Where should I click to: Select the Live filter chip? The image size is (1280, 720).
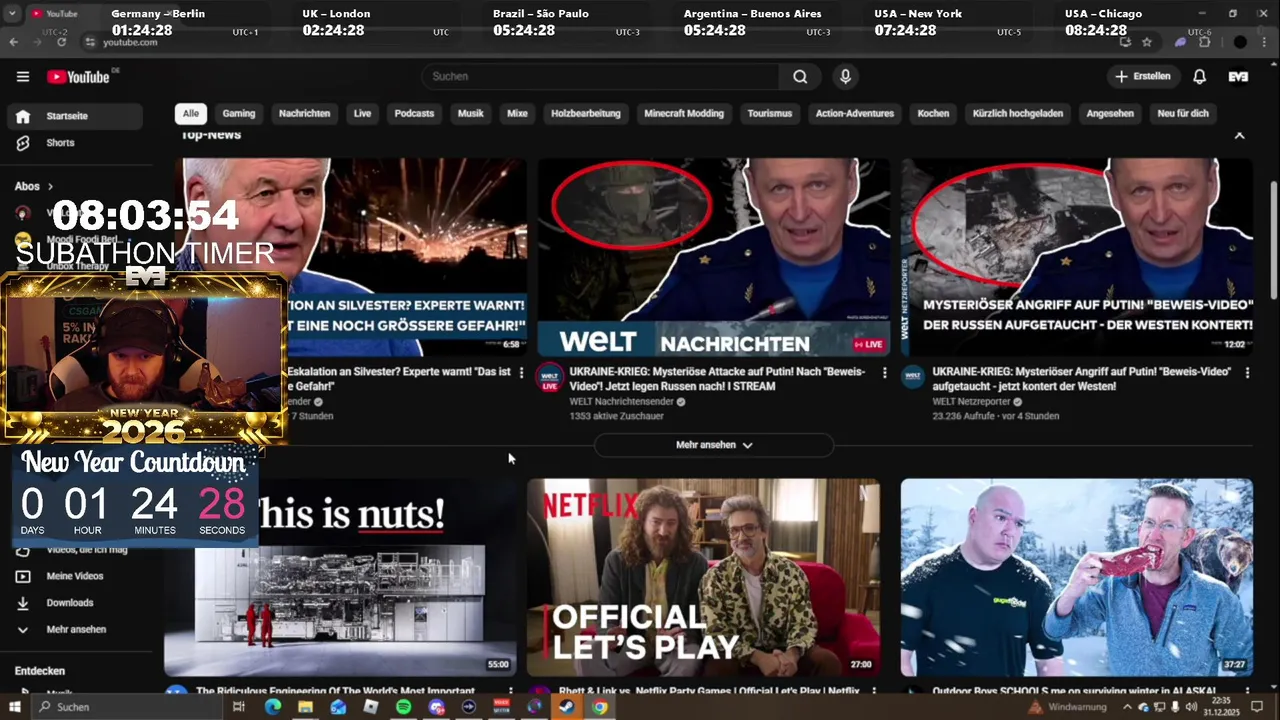tap(362, 114)
